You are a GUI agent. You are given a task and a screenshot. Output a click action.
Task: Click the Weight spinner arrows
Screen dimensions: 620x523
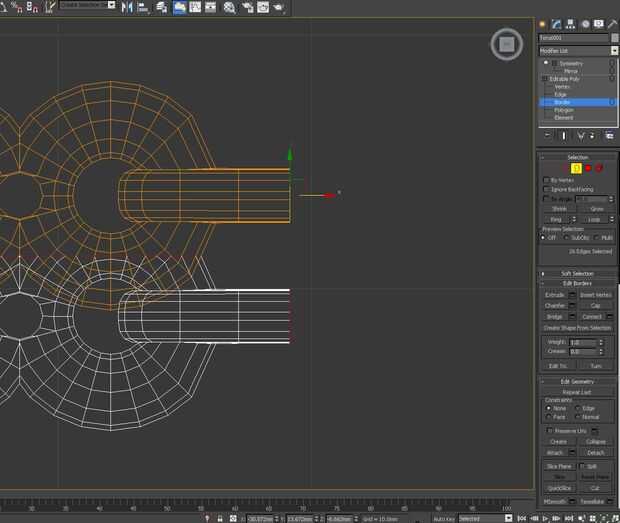[601, 342]
